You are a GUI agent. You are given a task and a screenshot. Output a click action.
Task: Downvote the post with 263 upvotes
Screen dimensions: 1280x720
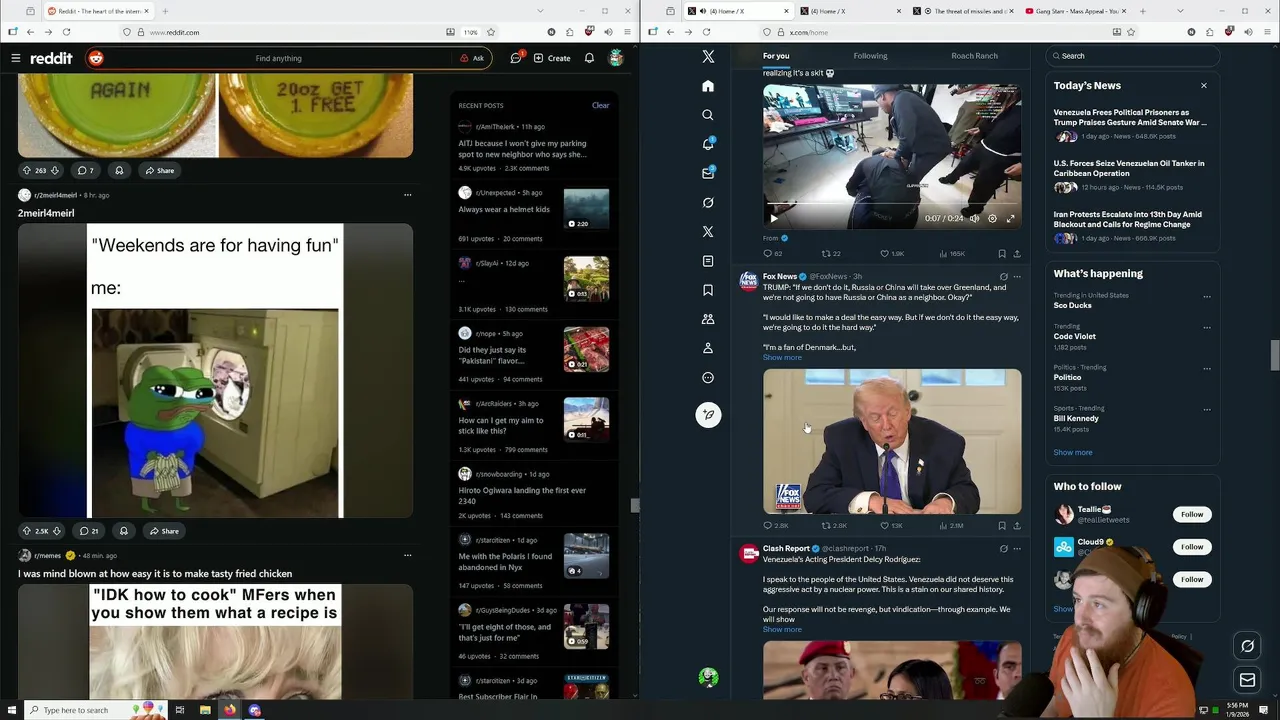(x=55, y=170)
